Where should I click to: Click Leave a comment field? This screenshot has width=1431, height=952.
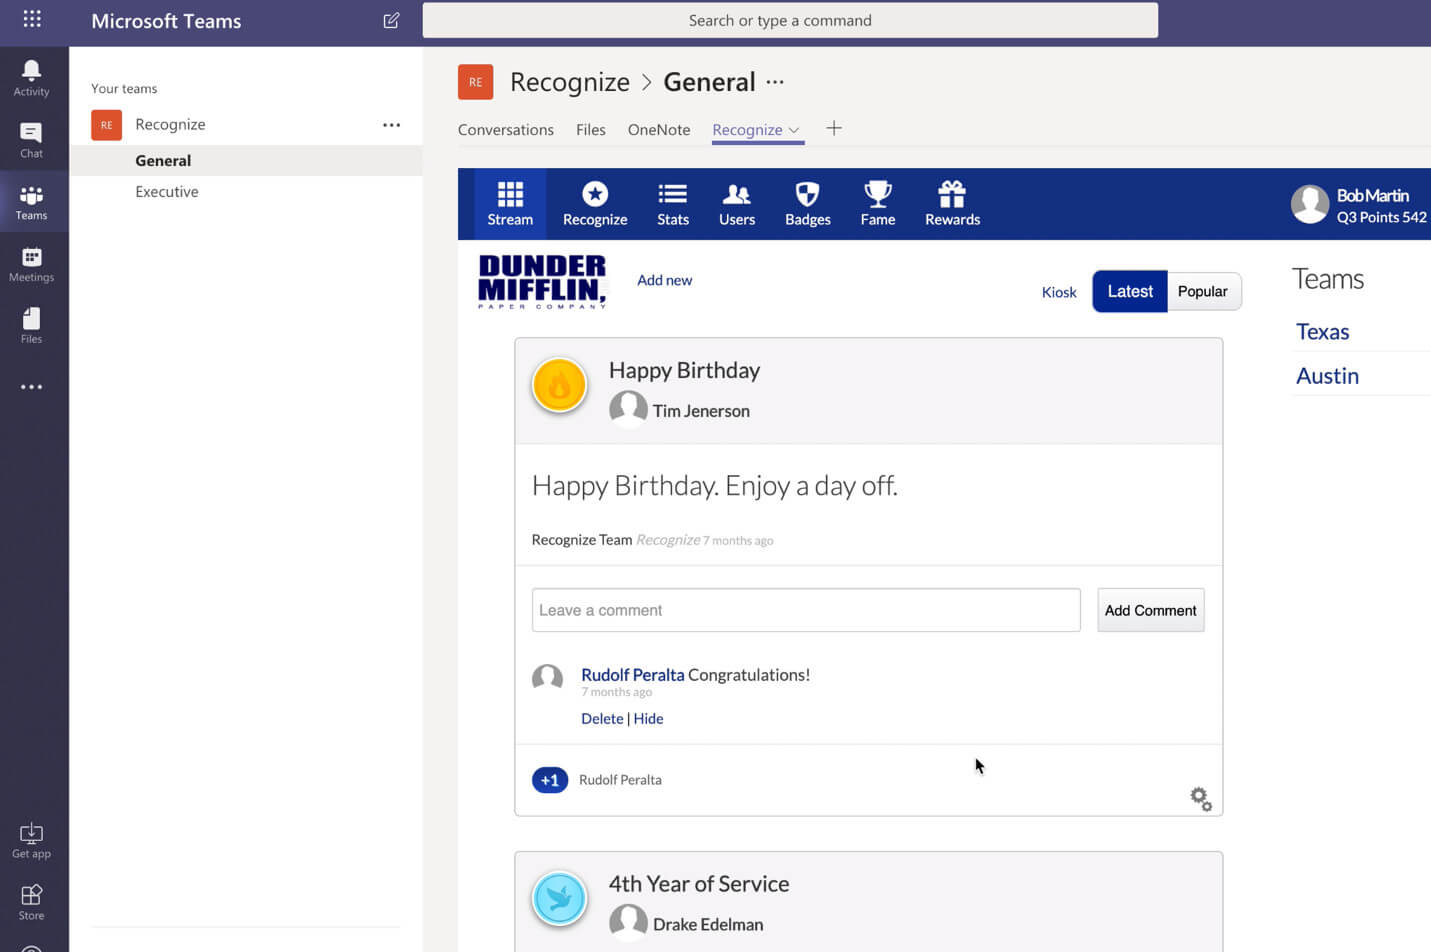[806, 610]
